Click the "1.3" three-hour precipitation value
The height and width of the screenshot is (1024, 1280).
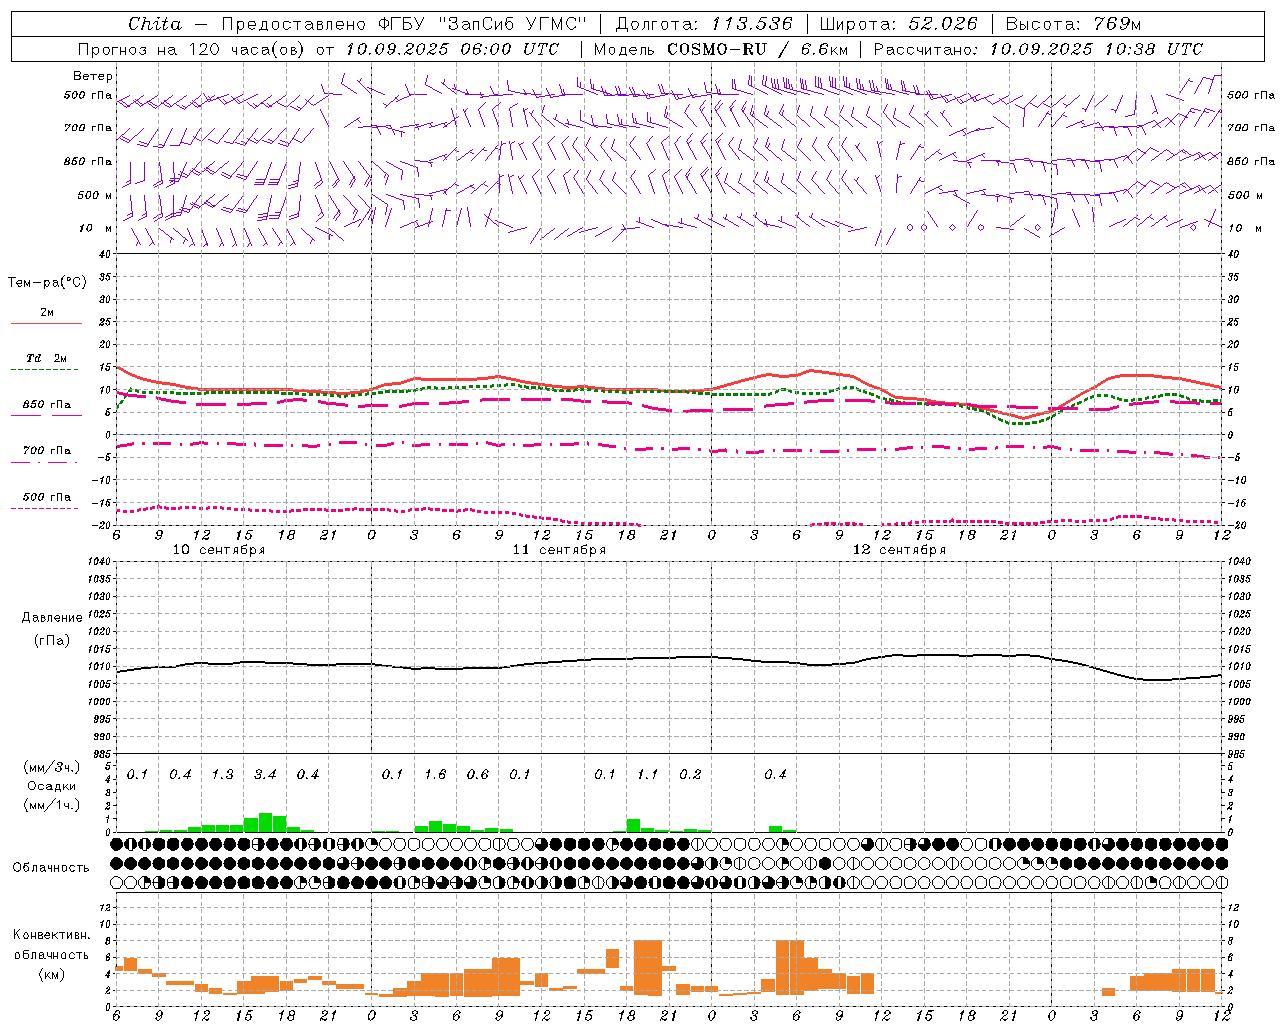222,775
